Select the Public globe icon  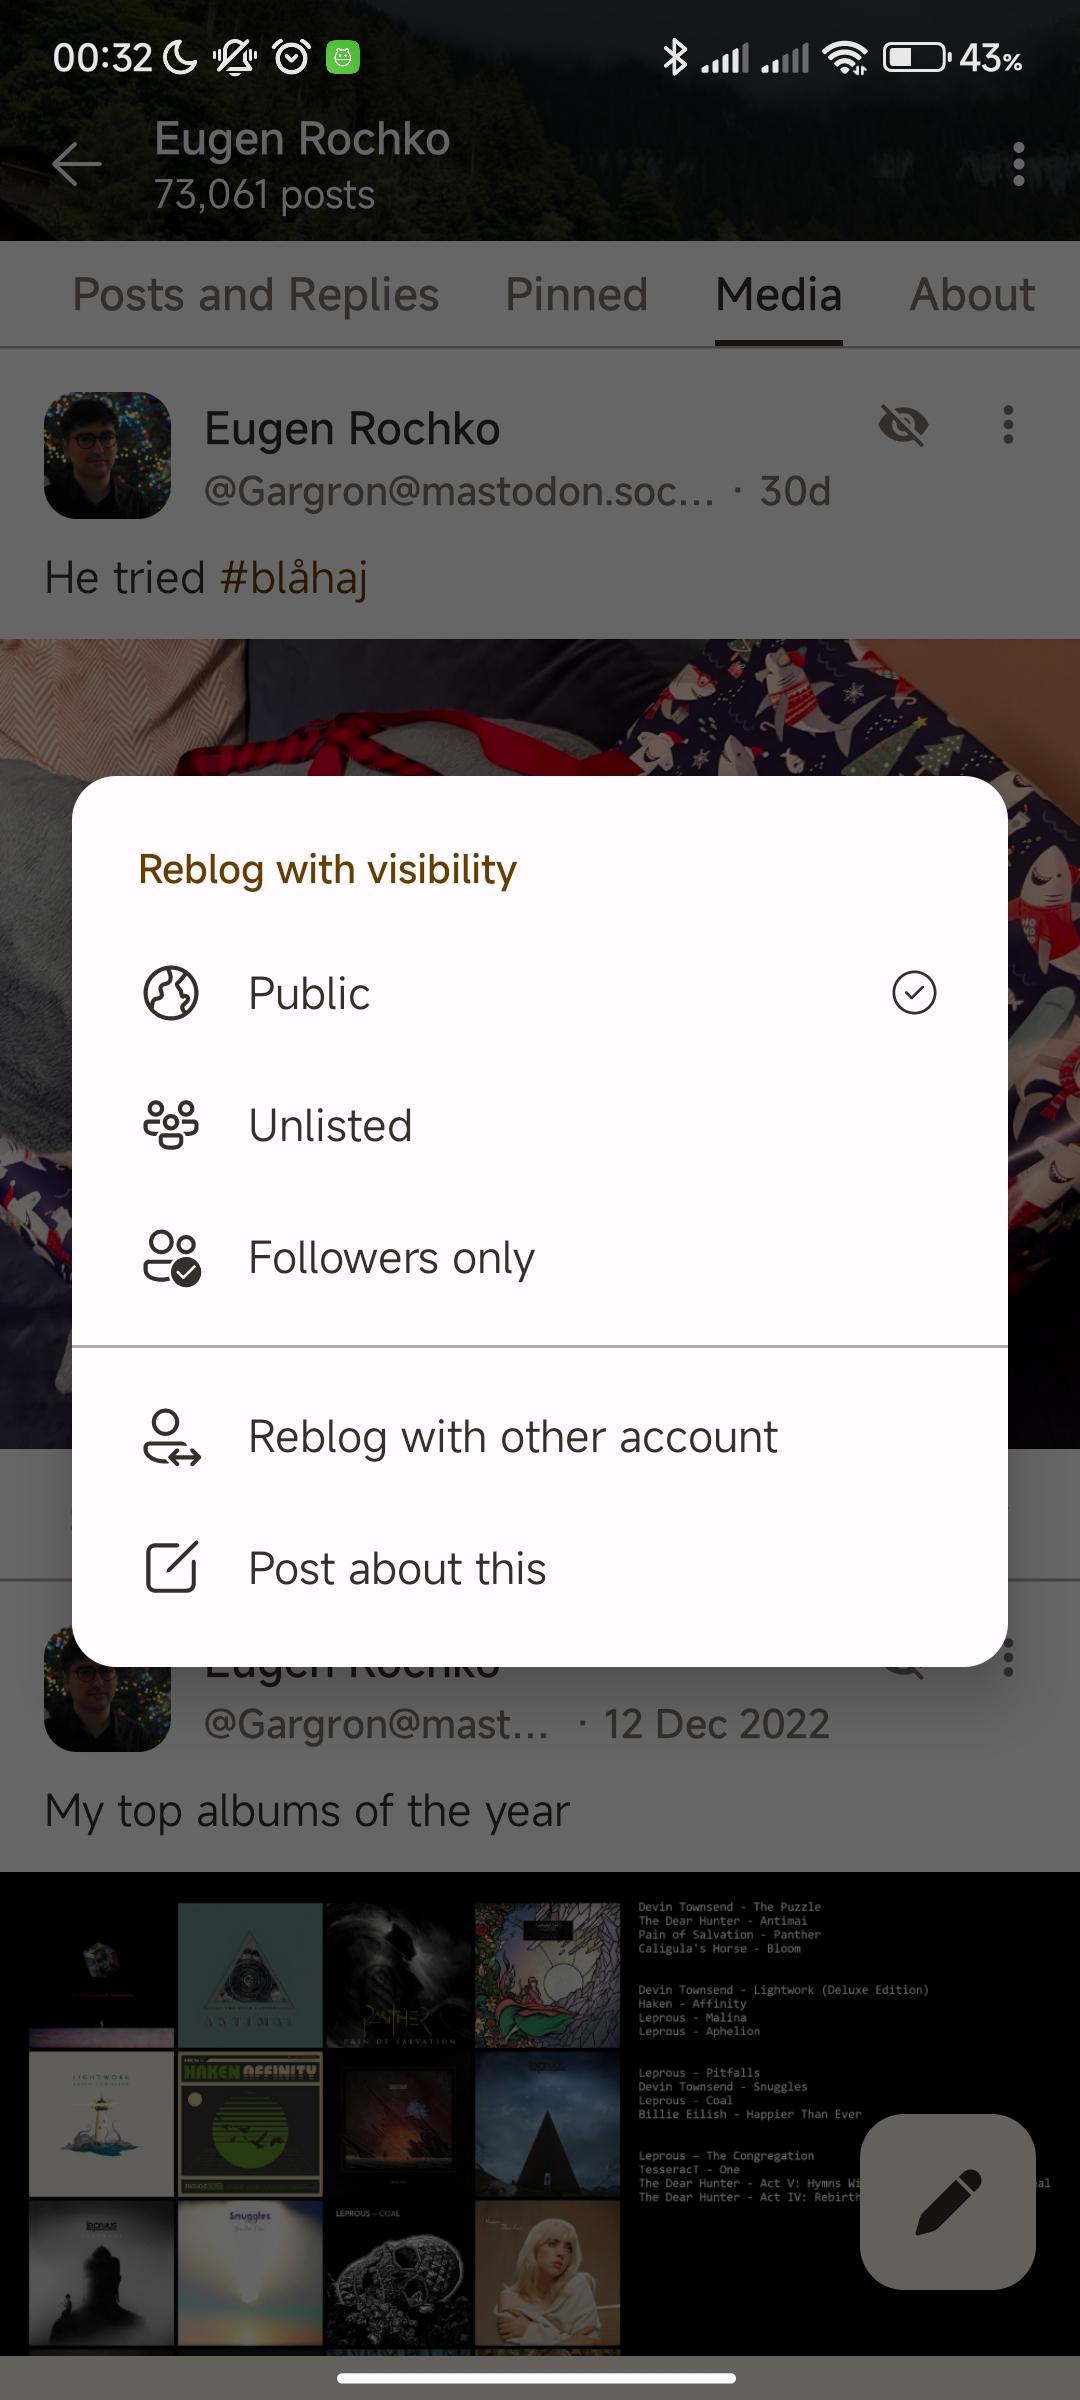tap(171, 993)
